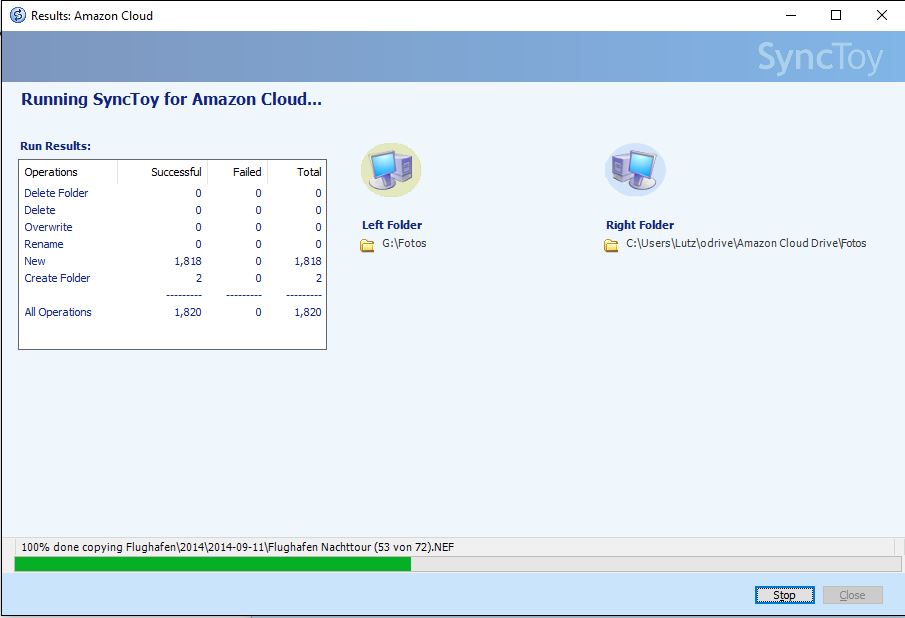The image size is (905, 618).
Task: Click the Delete row label
Action: click(x=40, y=210)
